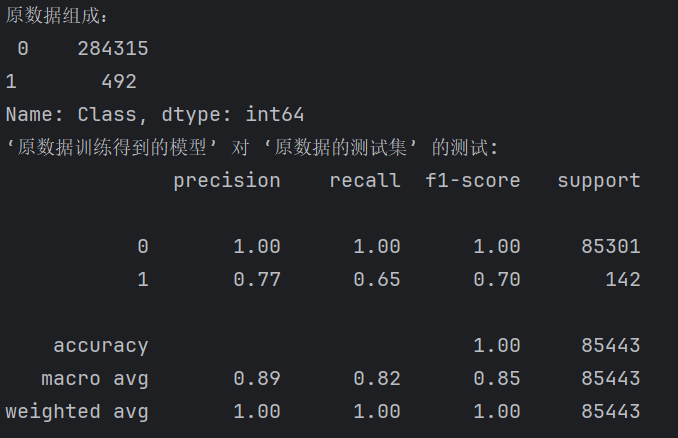Image resolution: width=678 pixels, height=438 pixels.
Task: Click the line starting '原数据训练得到的模型'
Action: point(252,148)
